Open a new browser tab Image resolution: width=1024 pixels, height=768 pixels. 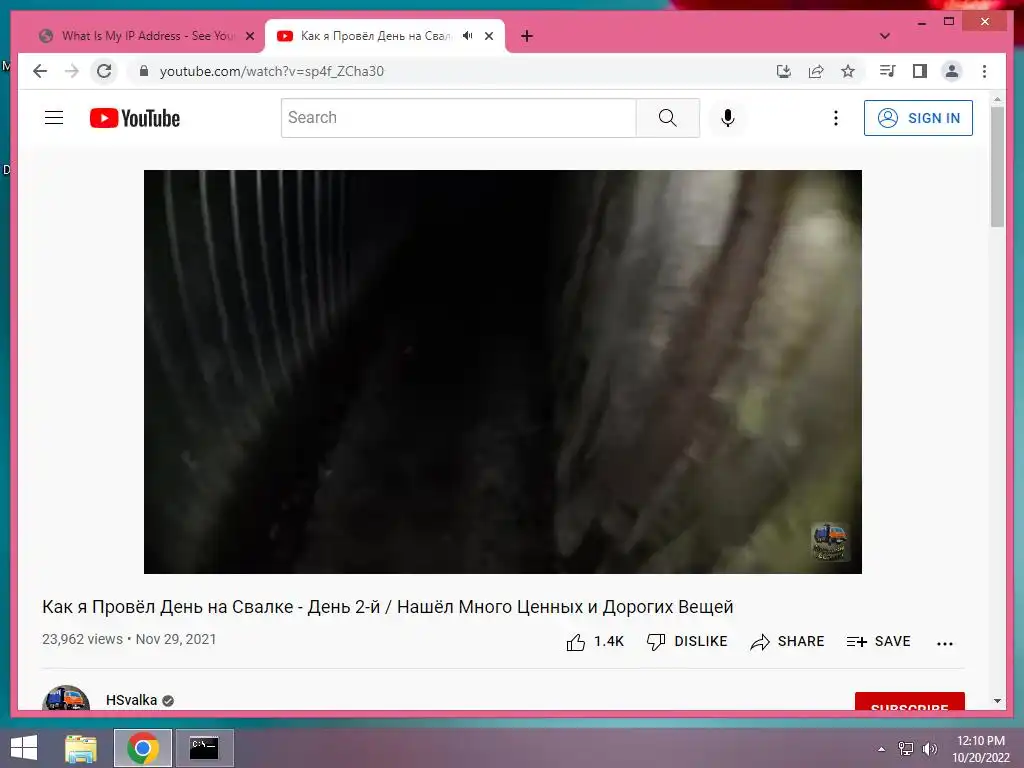526,36
